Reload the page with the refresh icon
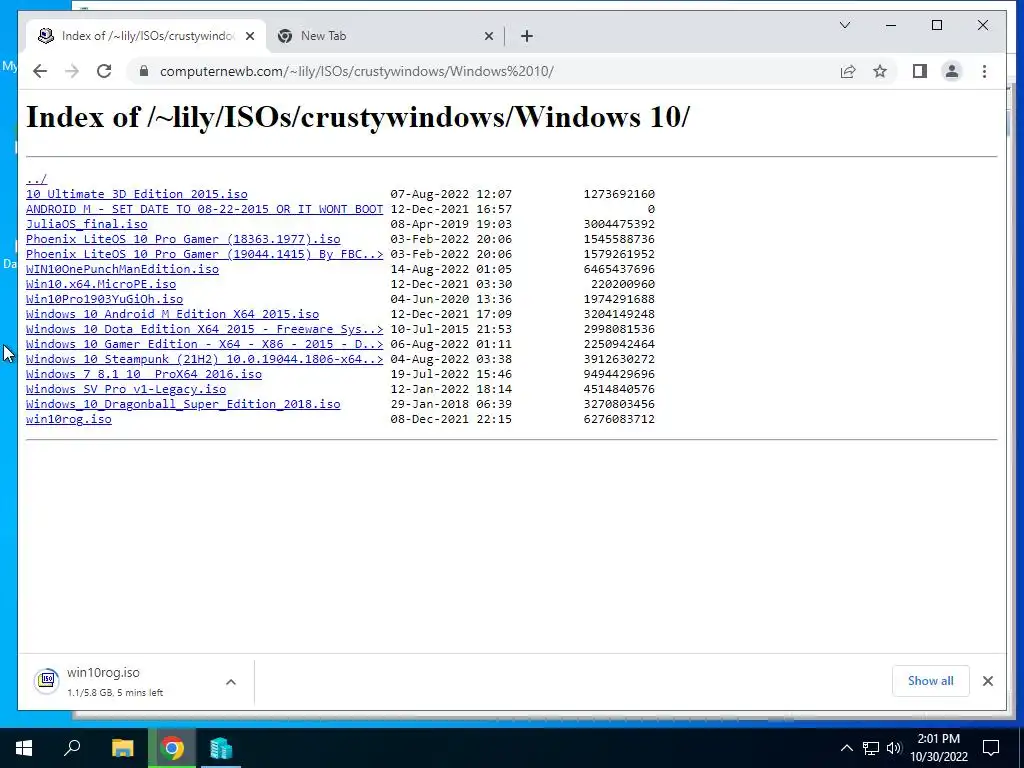1024x768 pixels. point(104,71)
